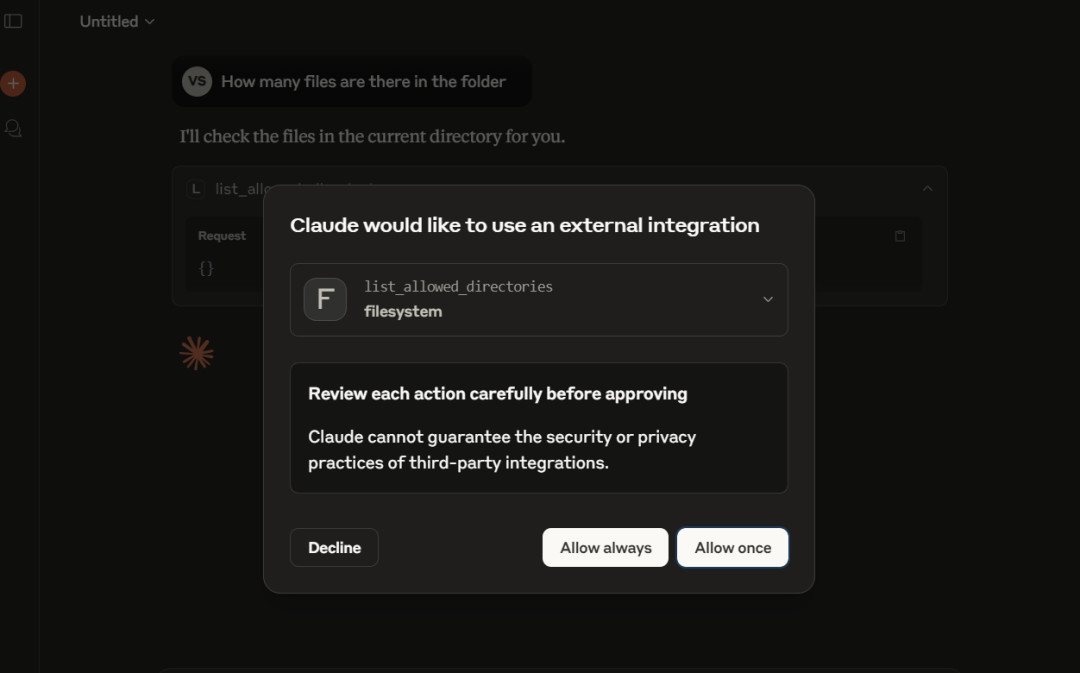Click the Claude spark logo
Screen dimensions: 1080x673
(x=196, y=353)
